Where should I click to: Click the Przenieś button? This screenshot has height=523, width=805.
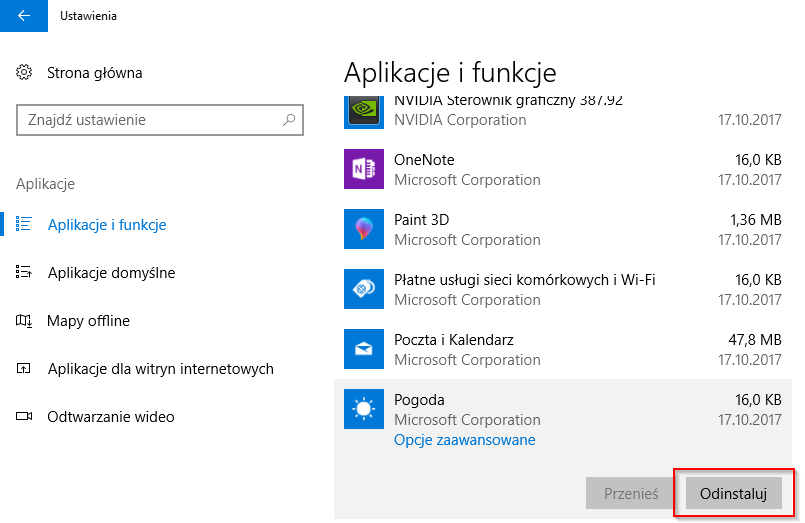(630, 493)
